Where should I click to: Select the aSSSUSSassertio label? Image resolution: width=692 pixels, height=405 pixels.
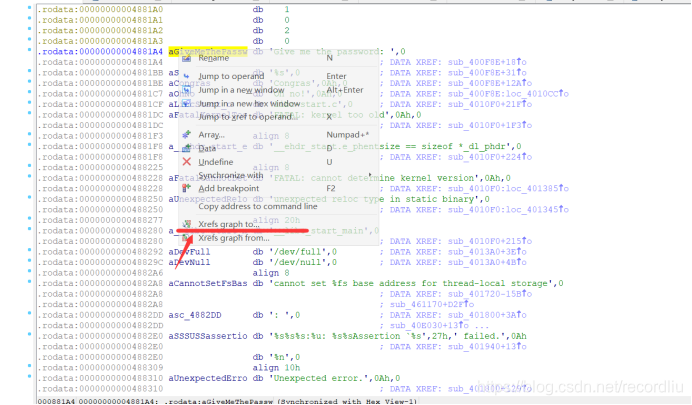tap(208, 336)
